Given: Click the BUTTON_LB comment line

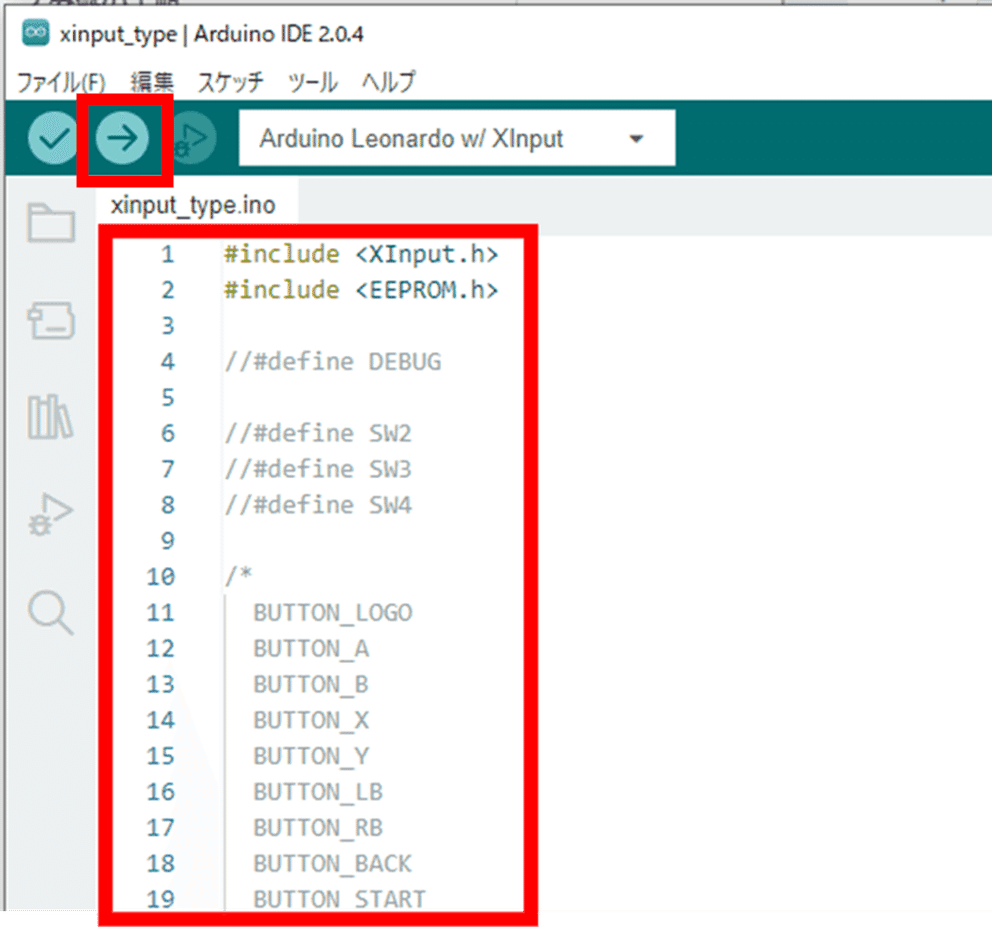Looking at the screenshot, I should (x=318, y=792).
